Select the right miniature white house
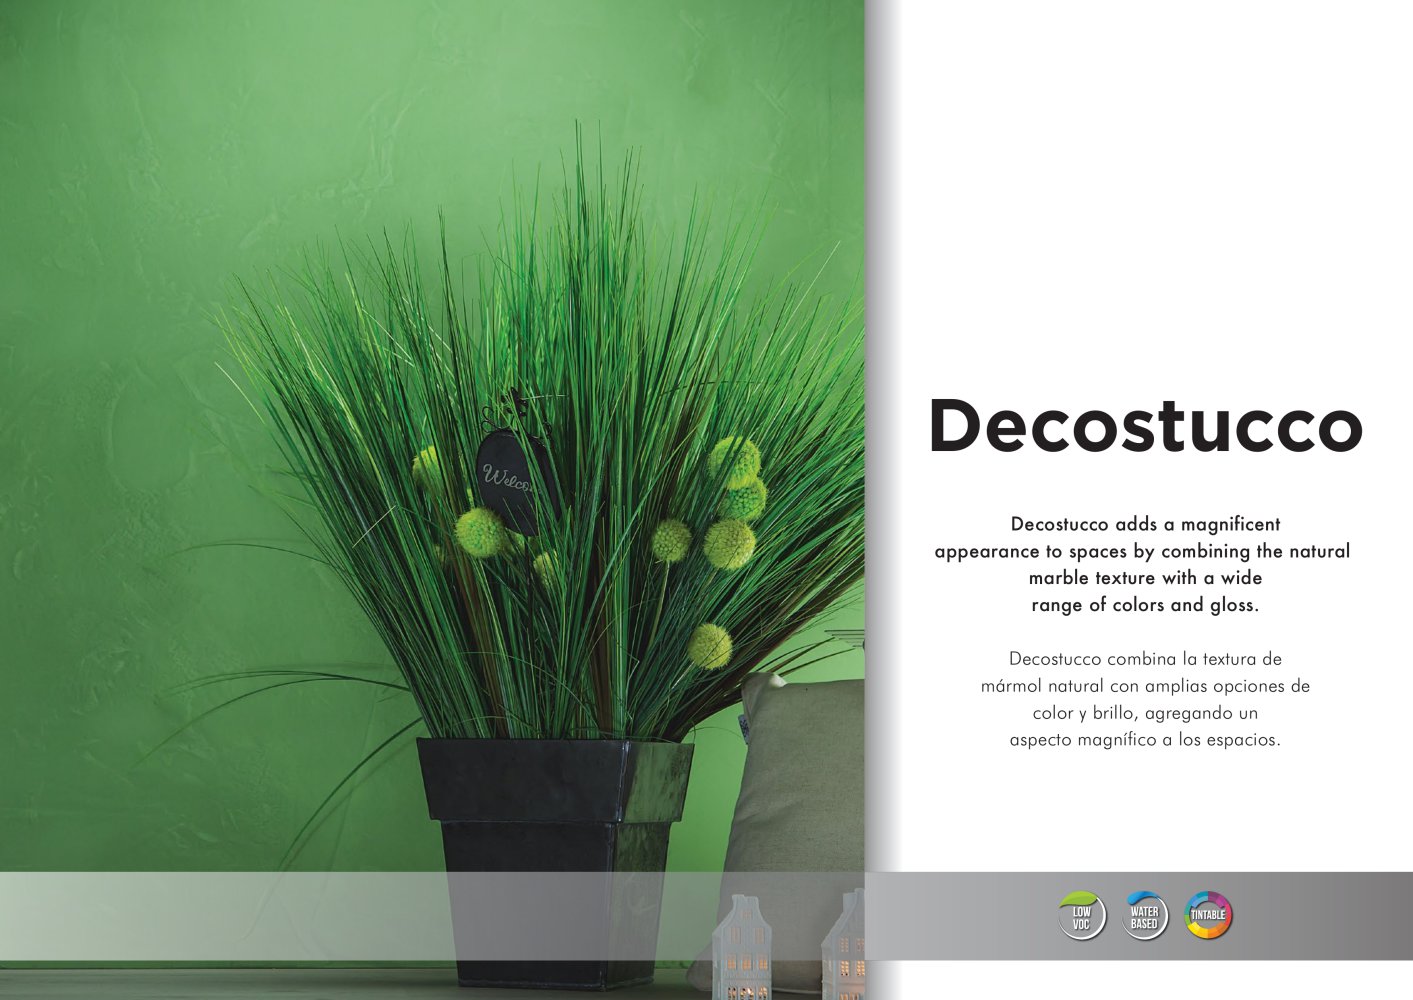The width and height of the screenshot is (1413, 1000). [x=846, y=946]
